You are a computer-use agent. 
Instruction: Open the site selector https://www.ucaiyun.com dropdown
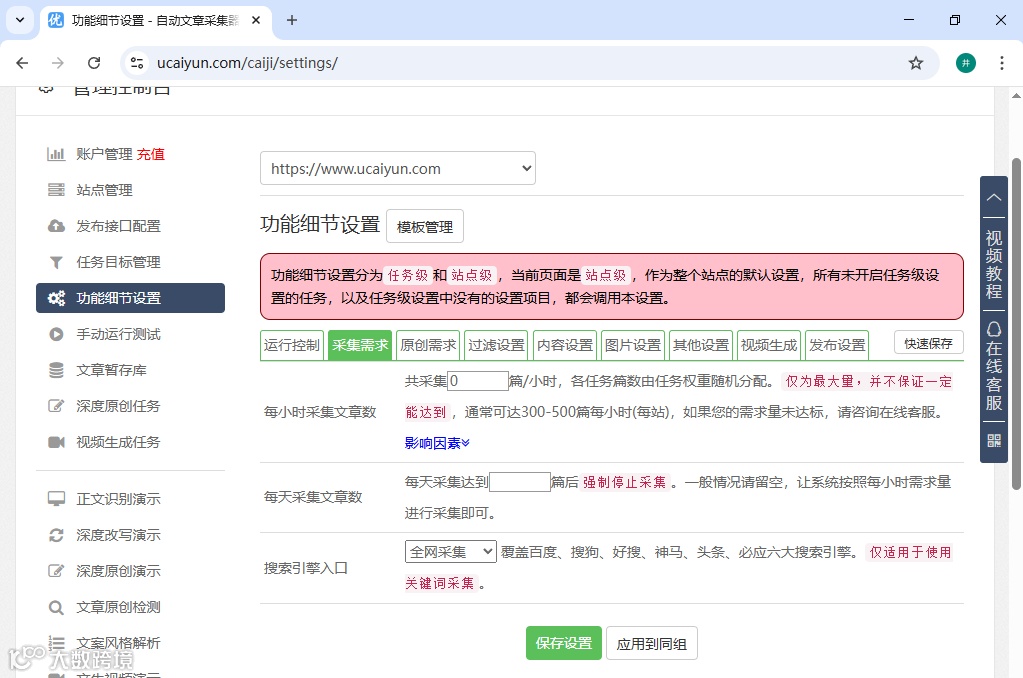click(x=398, y=168)
